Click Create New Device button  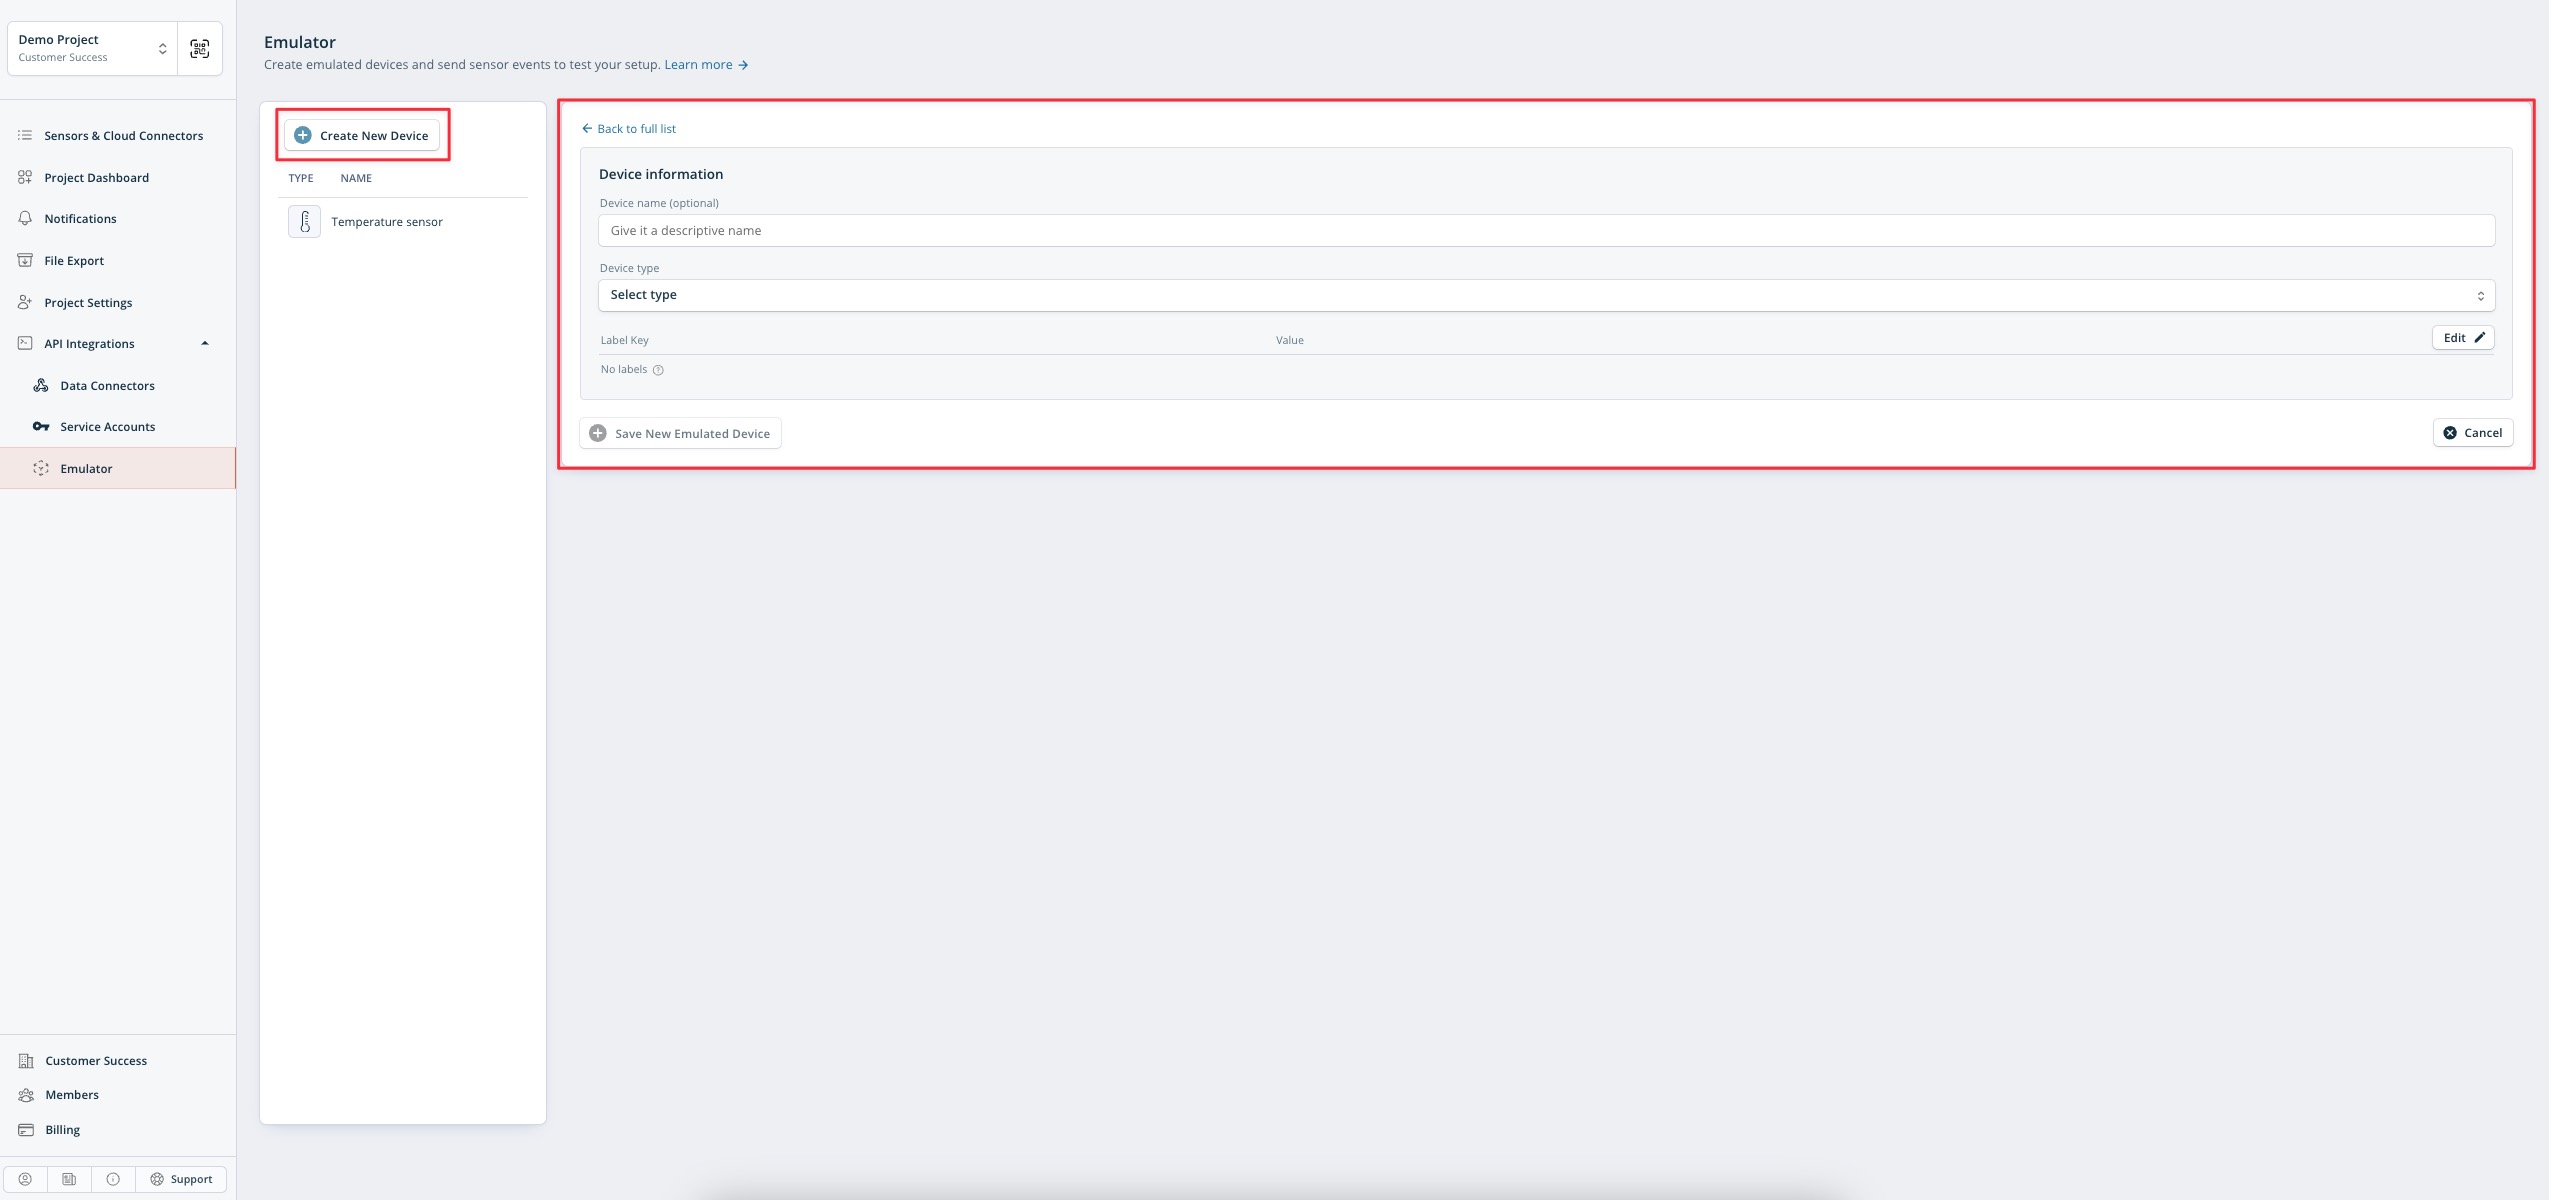(362, 136)
